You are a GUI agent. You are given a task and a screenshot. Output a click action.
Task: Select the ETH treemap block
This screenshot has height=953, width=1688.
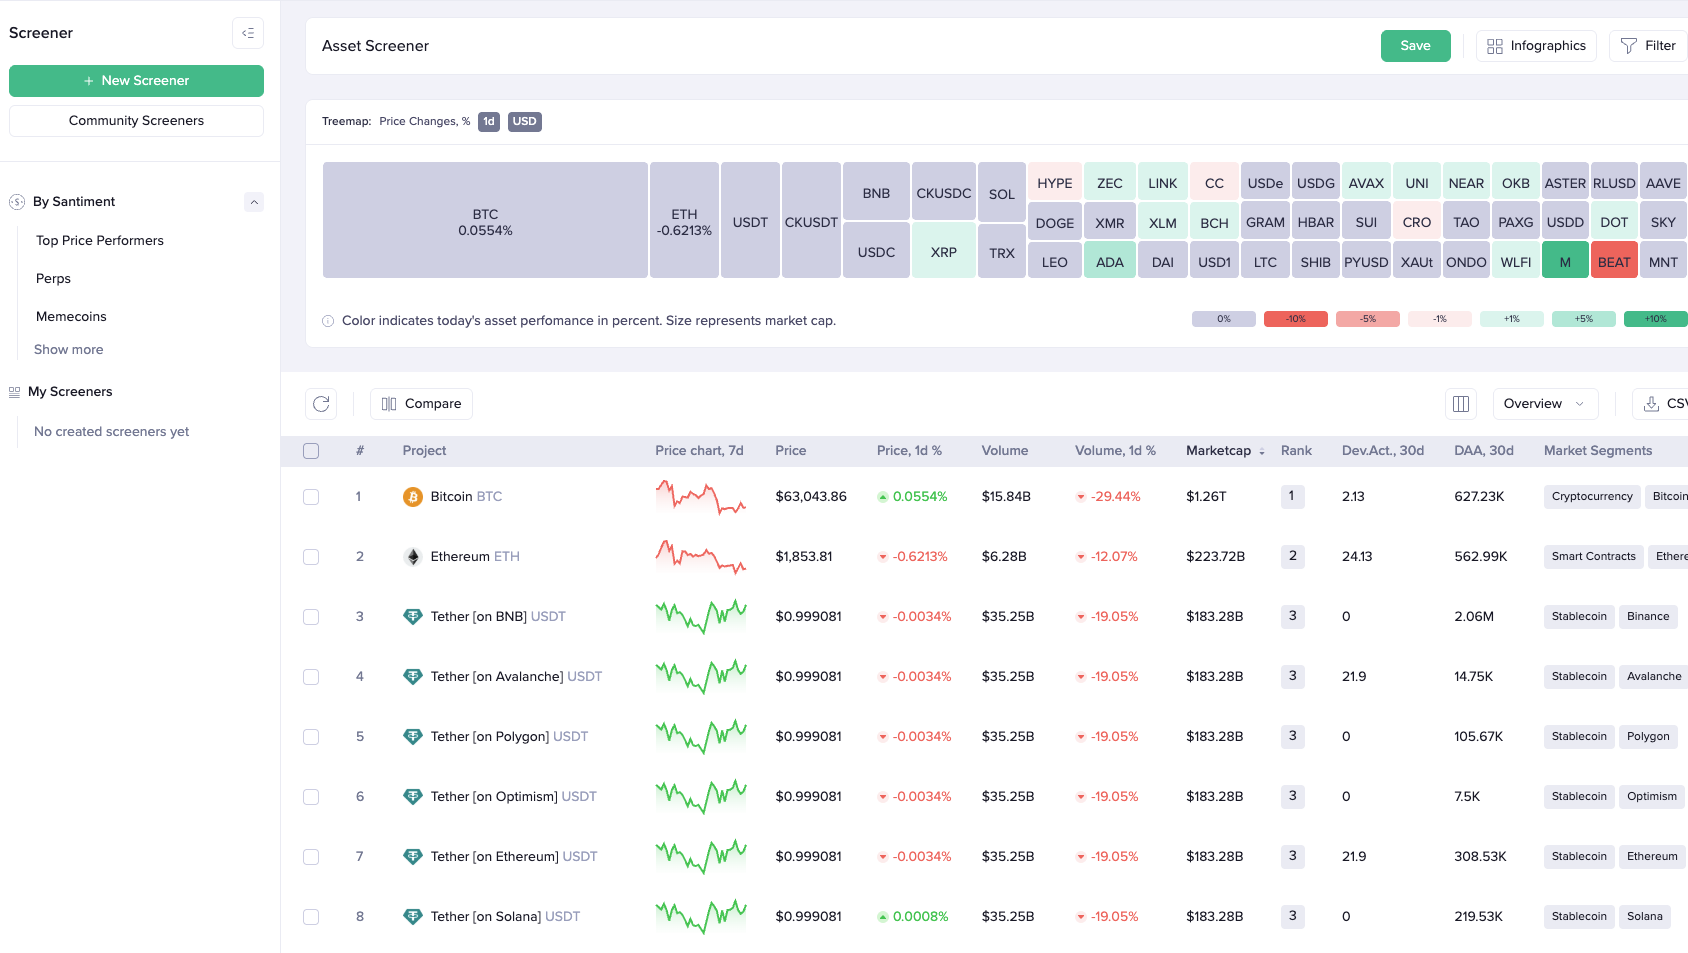pos(684,220)
